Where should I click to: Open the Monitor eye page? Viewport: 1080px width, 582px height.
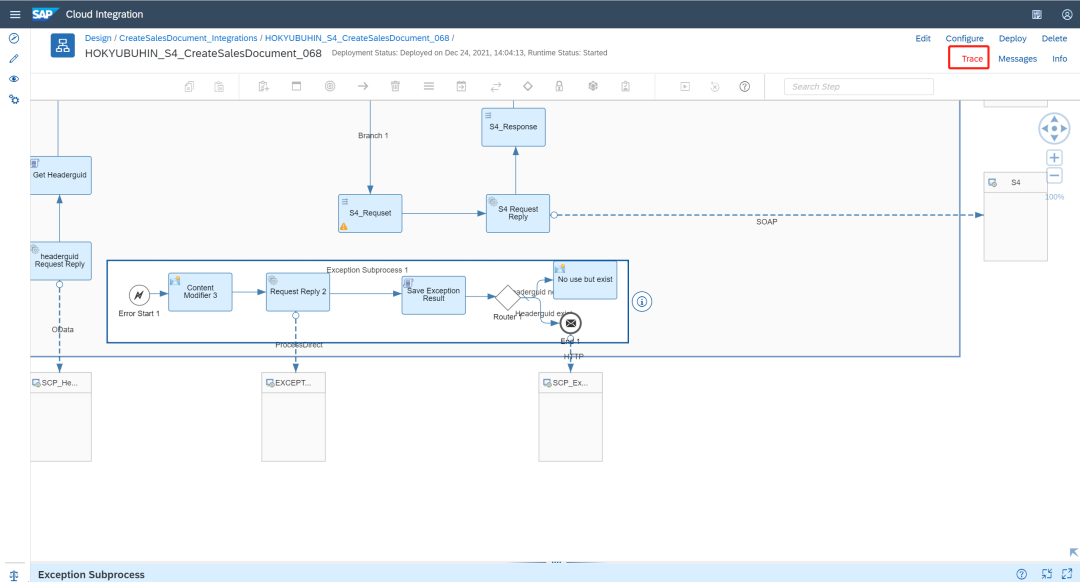(x=14, y=79)
